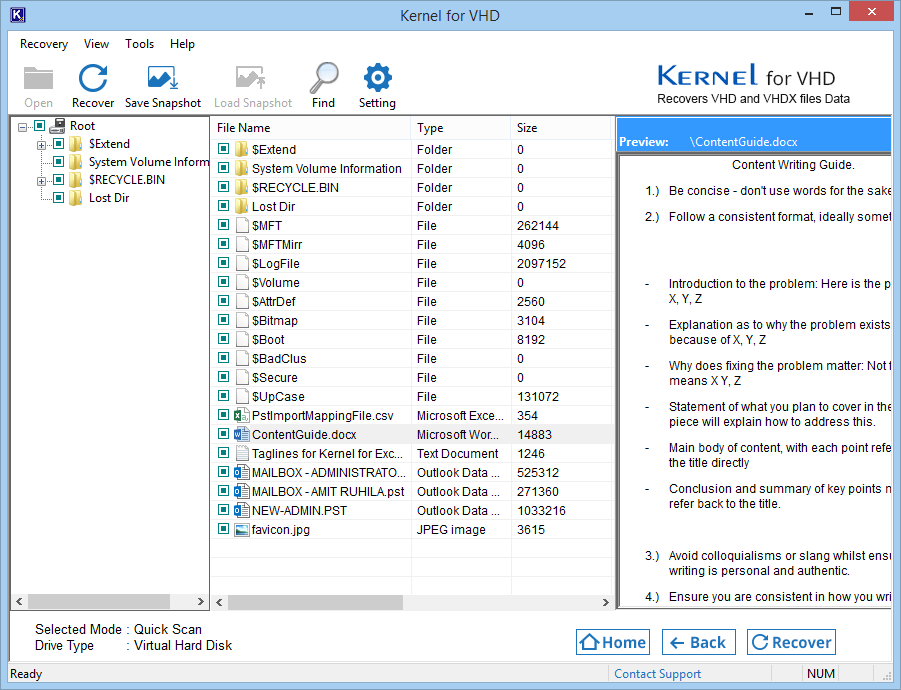This screenshot has height=690, width=901.
Task: Open the Recovery menu
Action: coord(44,44)
